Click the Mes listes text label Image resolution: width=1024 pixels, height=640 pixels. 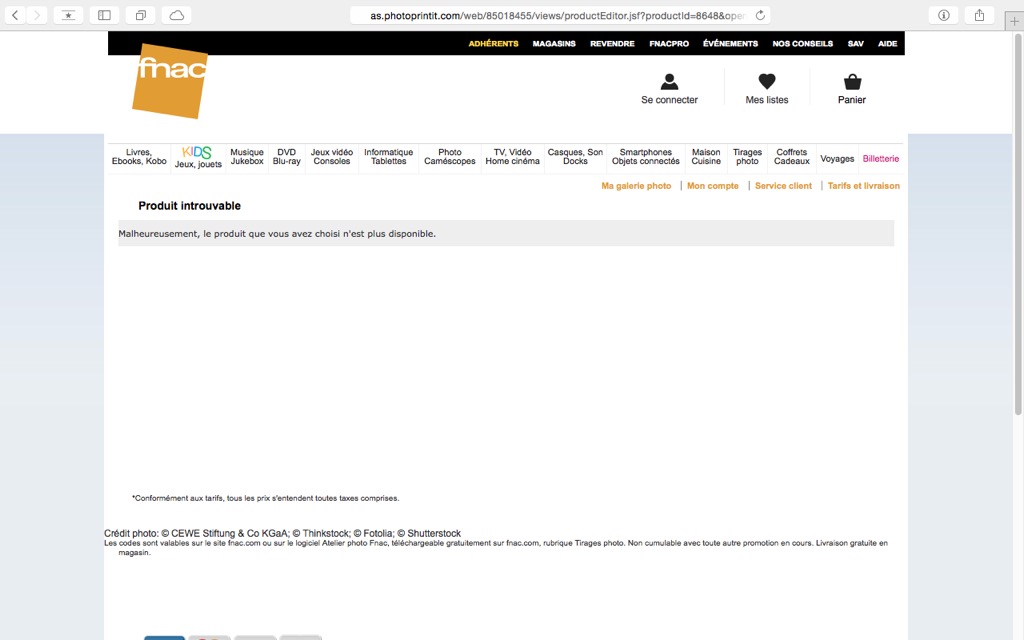pos(767,100)
